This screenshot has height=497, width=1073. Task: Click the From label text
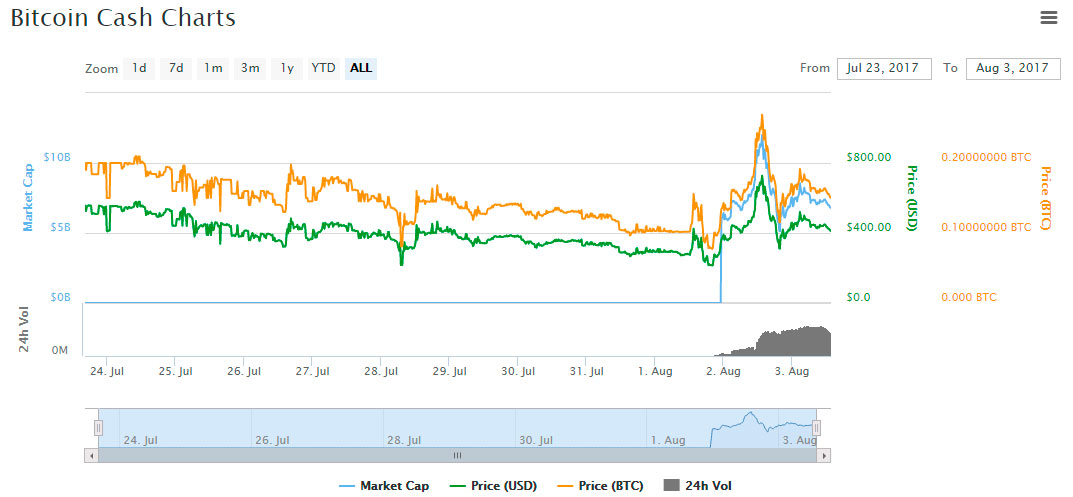[x=814, y=68]
